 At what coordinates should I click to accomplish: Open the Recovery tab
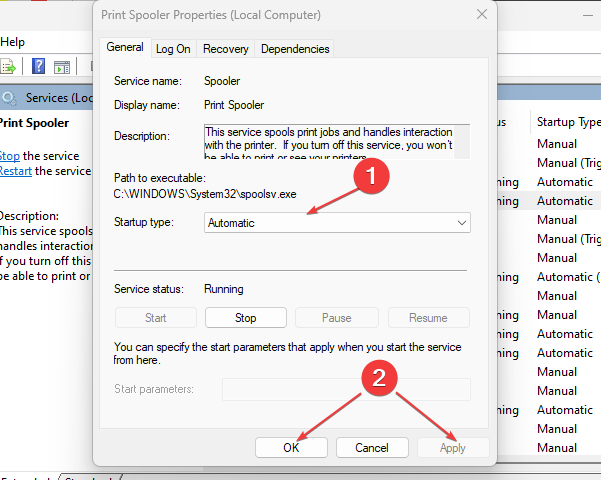[226, 49]
